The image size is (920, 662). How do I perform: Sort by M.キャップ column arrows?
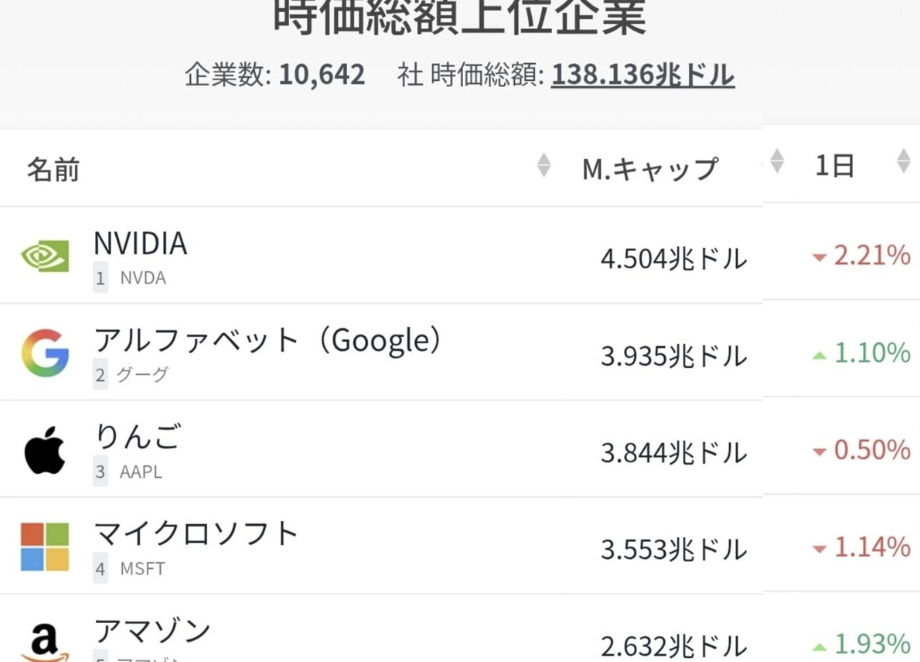tap(776, 160)
